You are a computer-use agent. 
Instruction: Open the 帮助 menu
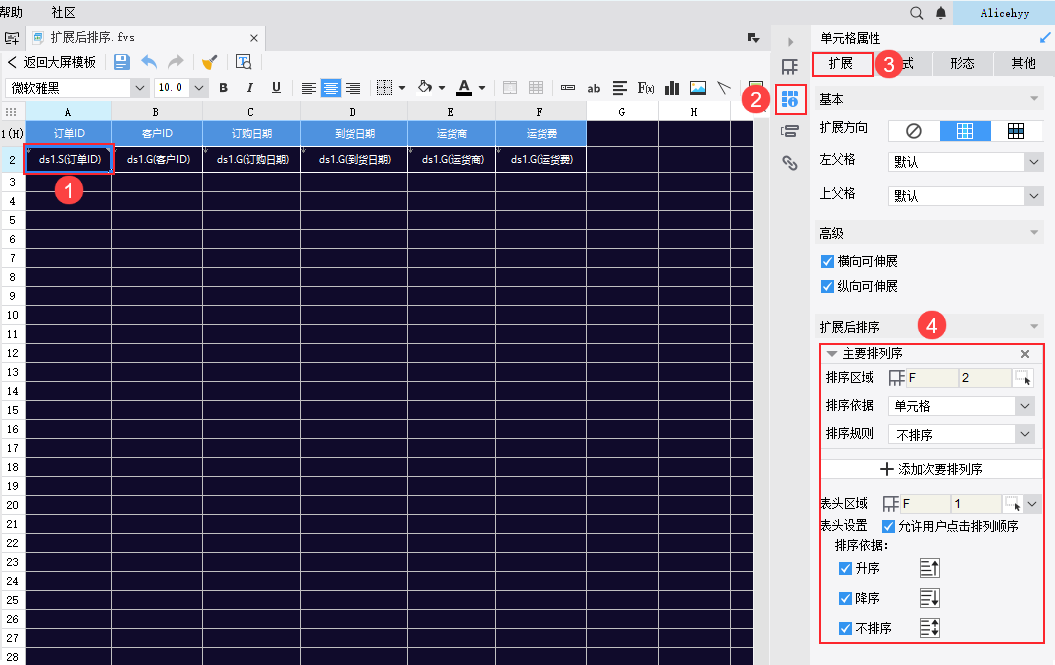(x=11, y=12)
